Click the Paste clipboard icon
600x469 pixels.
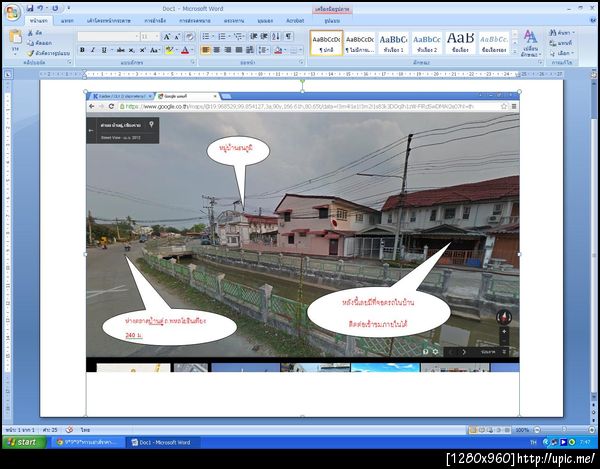[15, 37]
